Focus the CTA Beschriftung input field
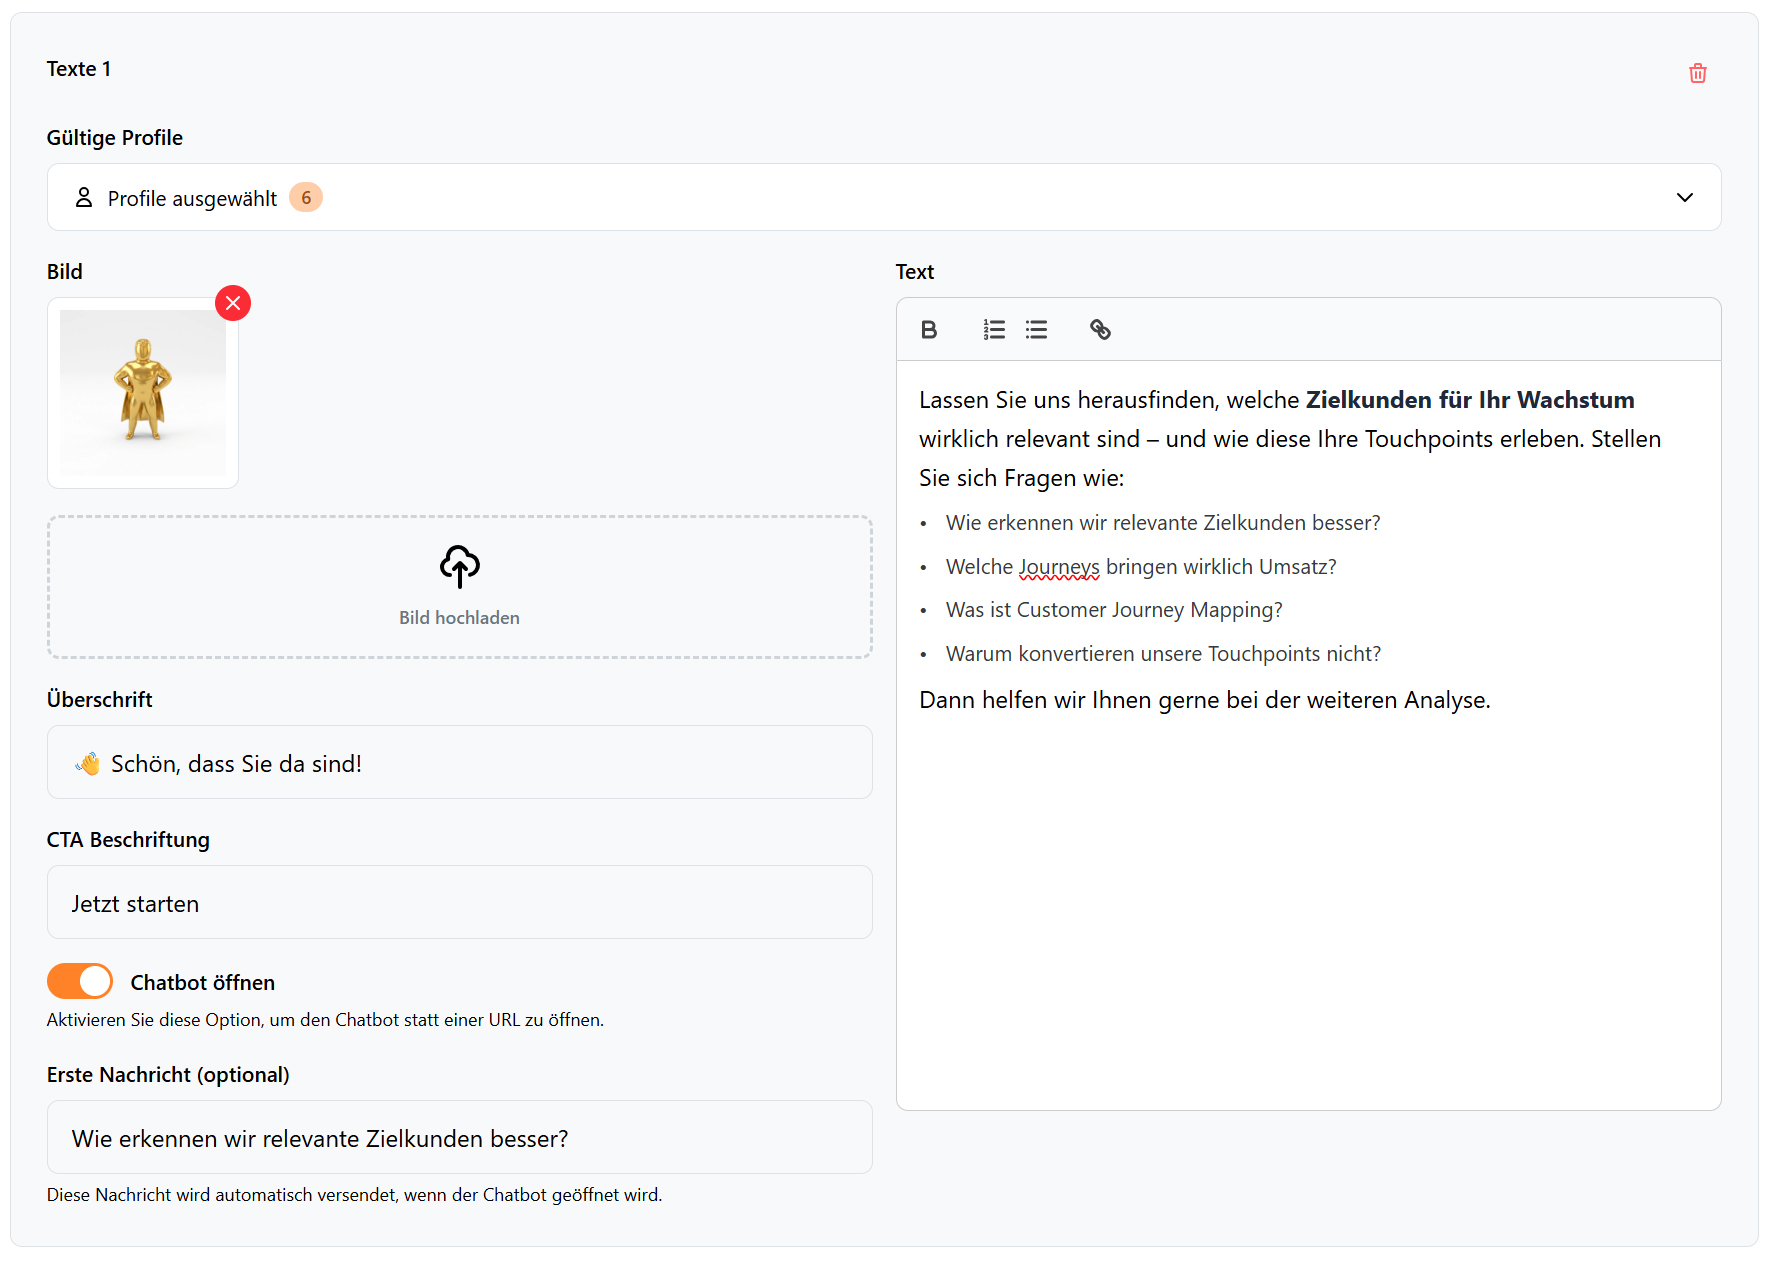 (x=460, y=903)
